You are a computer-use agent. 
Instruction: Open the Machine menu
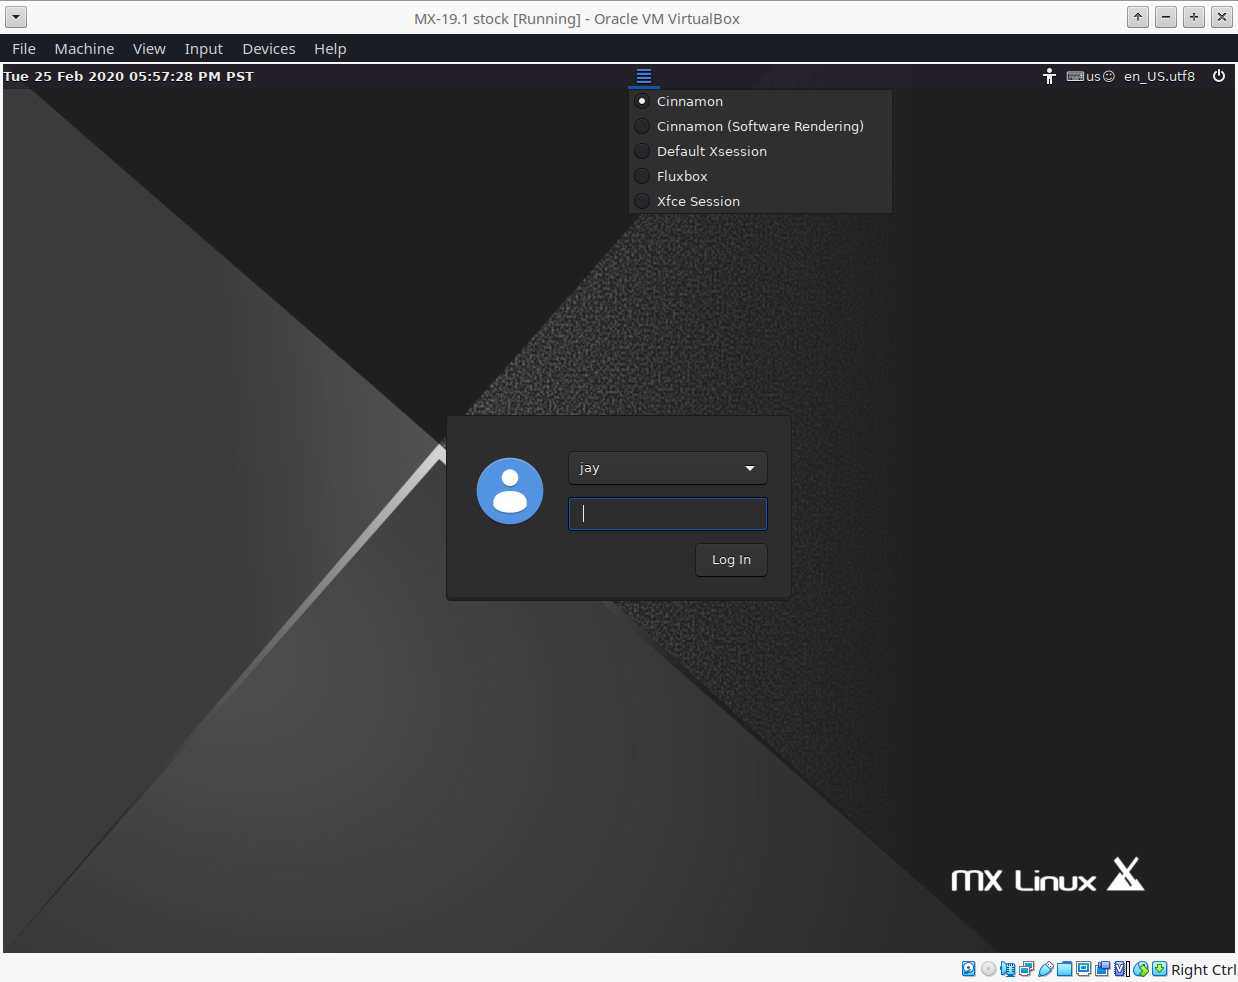coord(84,49)
